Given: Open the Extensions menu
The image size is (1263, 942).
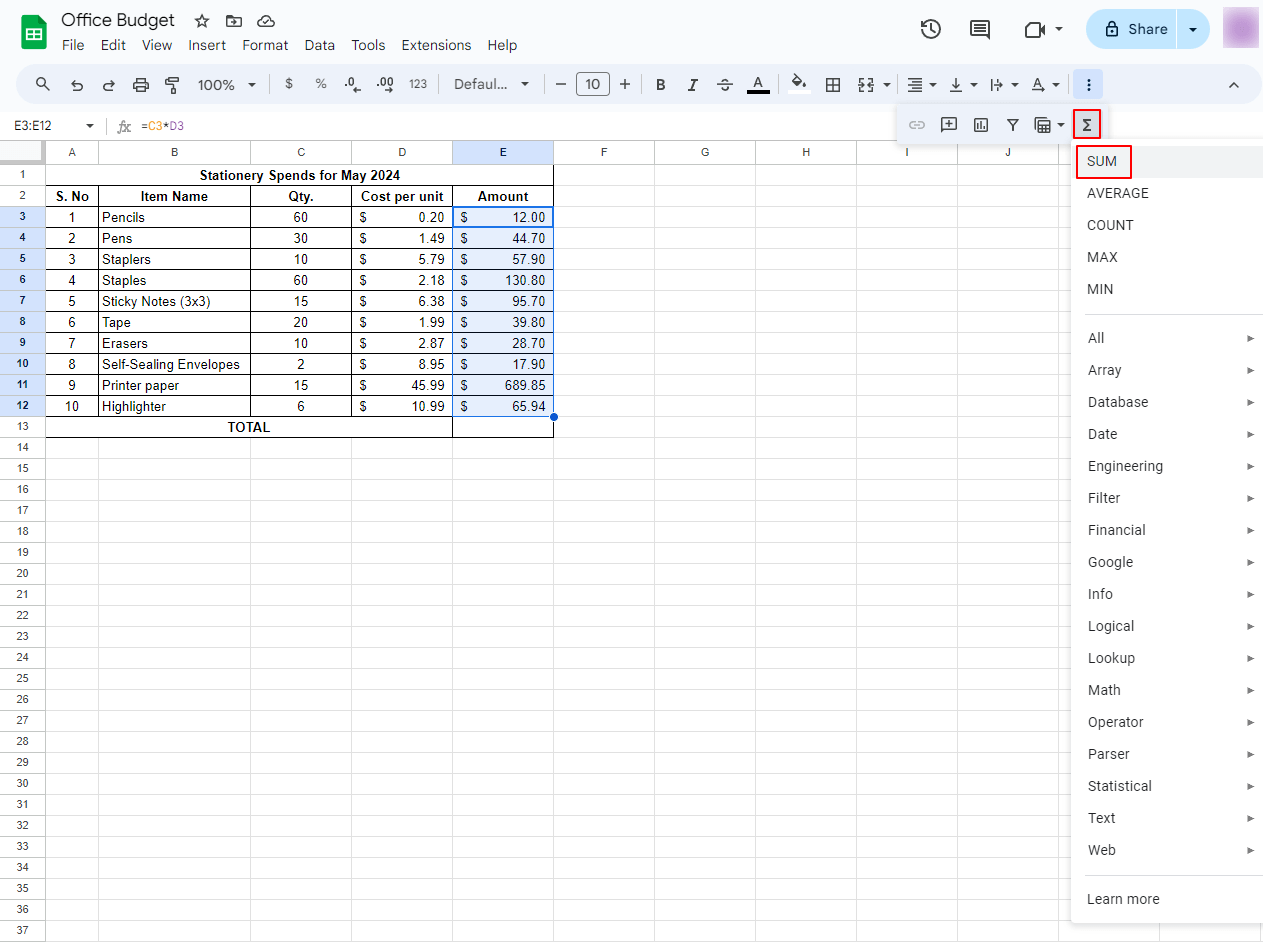Looking at the screenshot, I should click(436, 45).
